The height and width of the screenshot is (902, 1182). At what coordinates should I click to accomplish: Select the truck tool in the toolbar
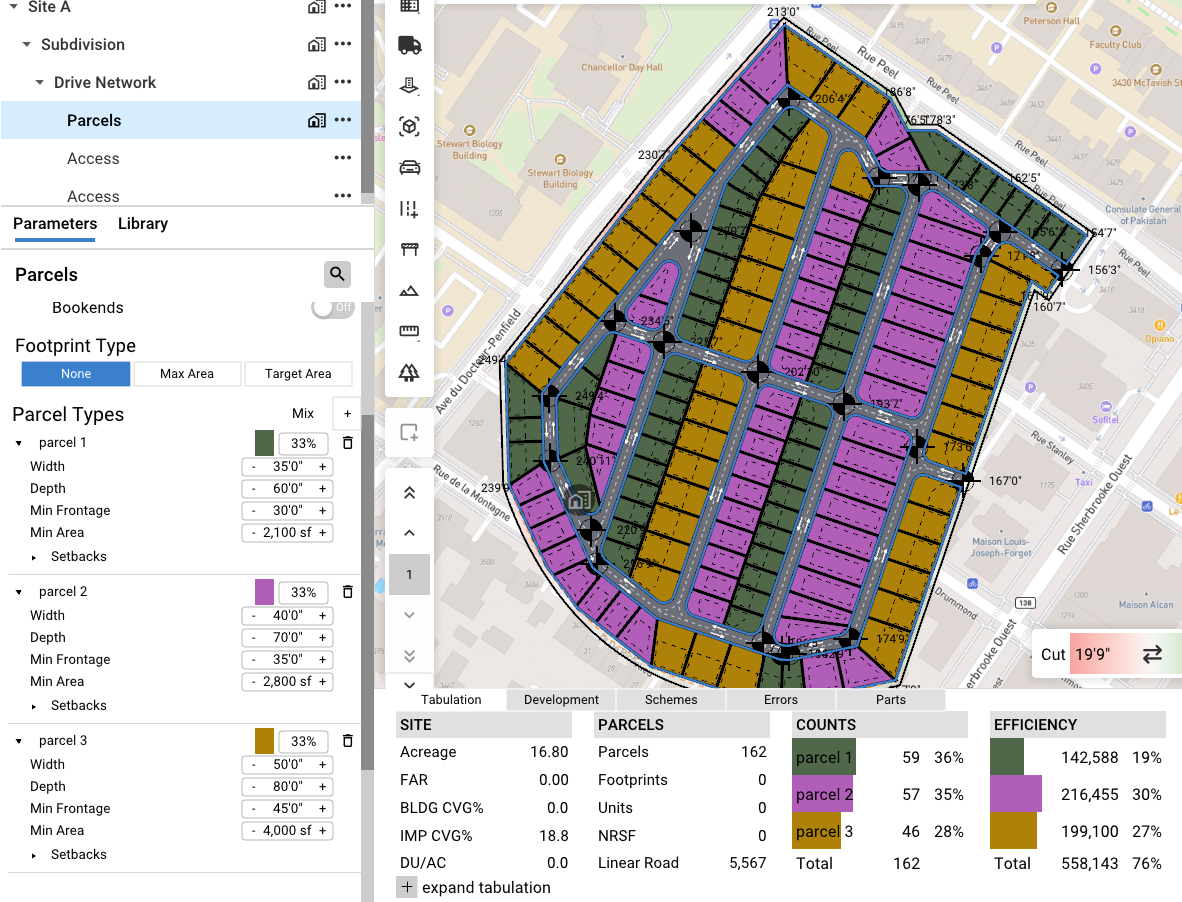tap(409, 45)
